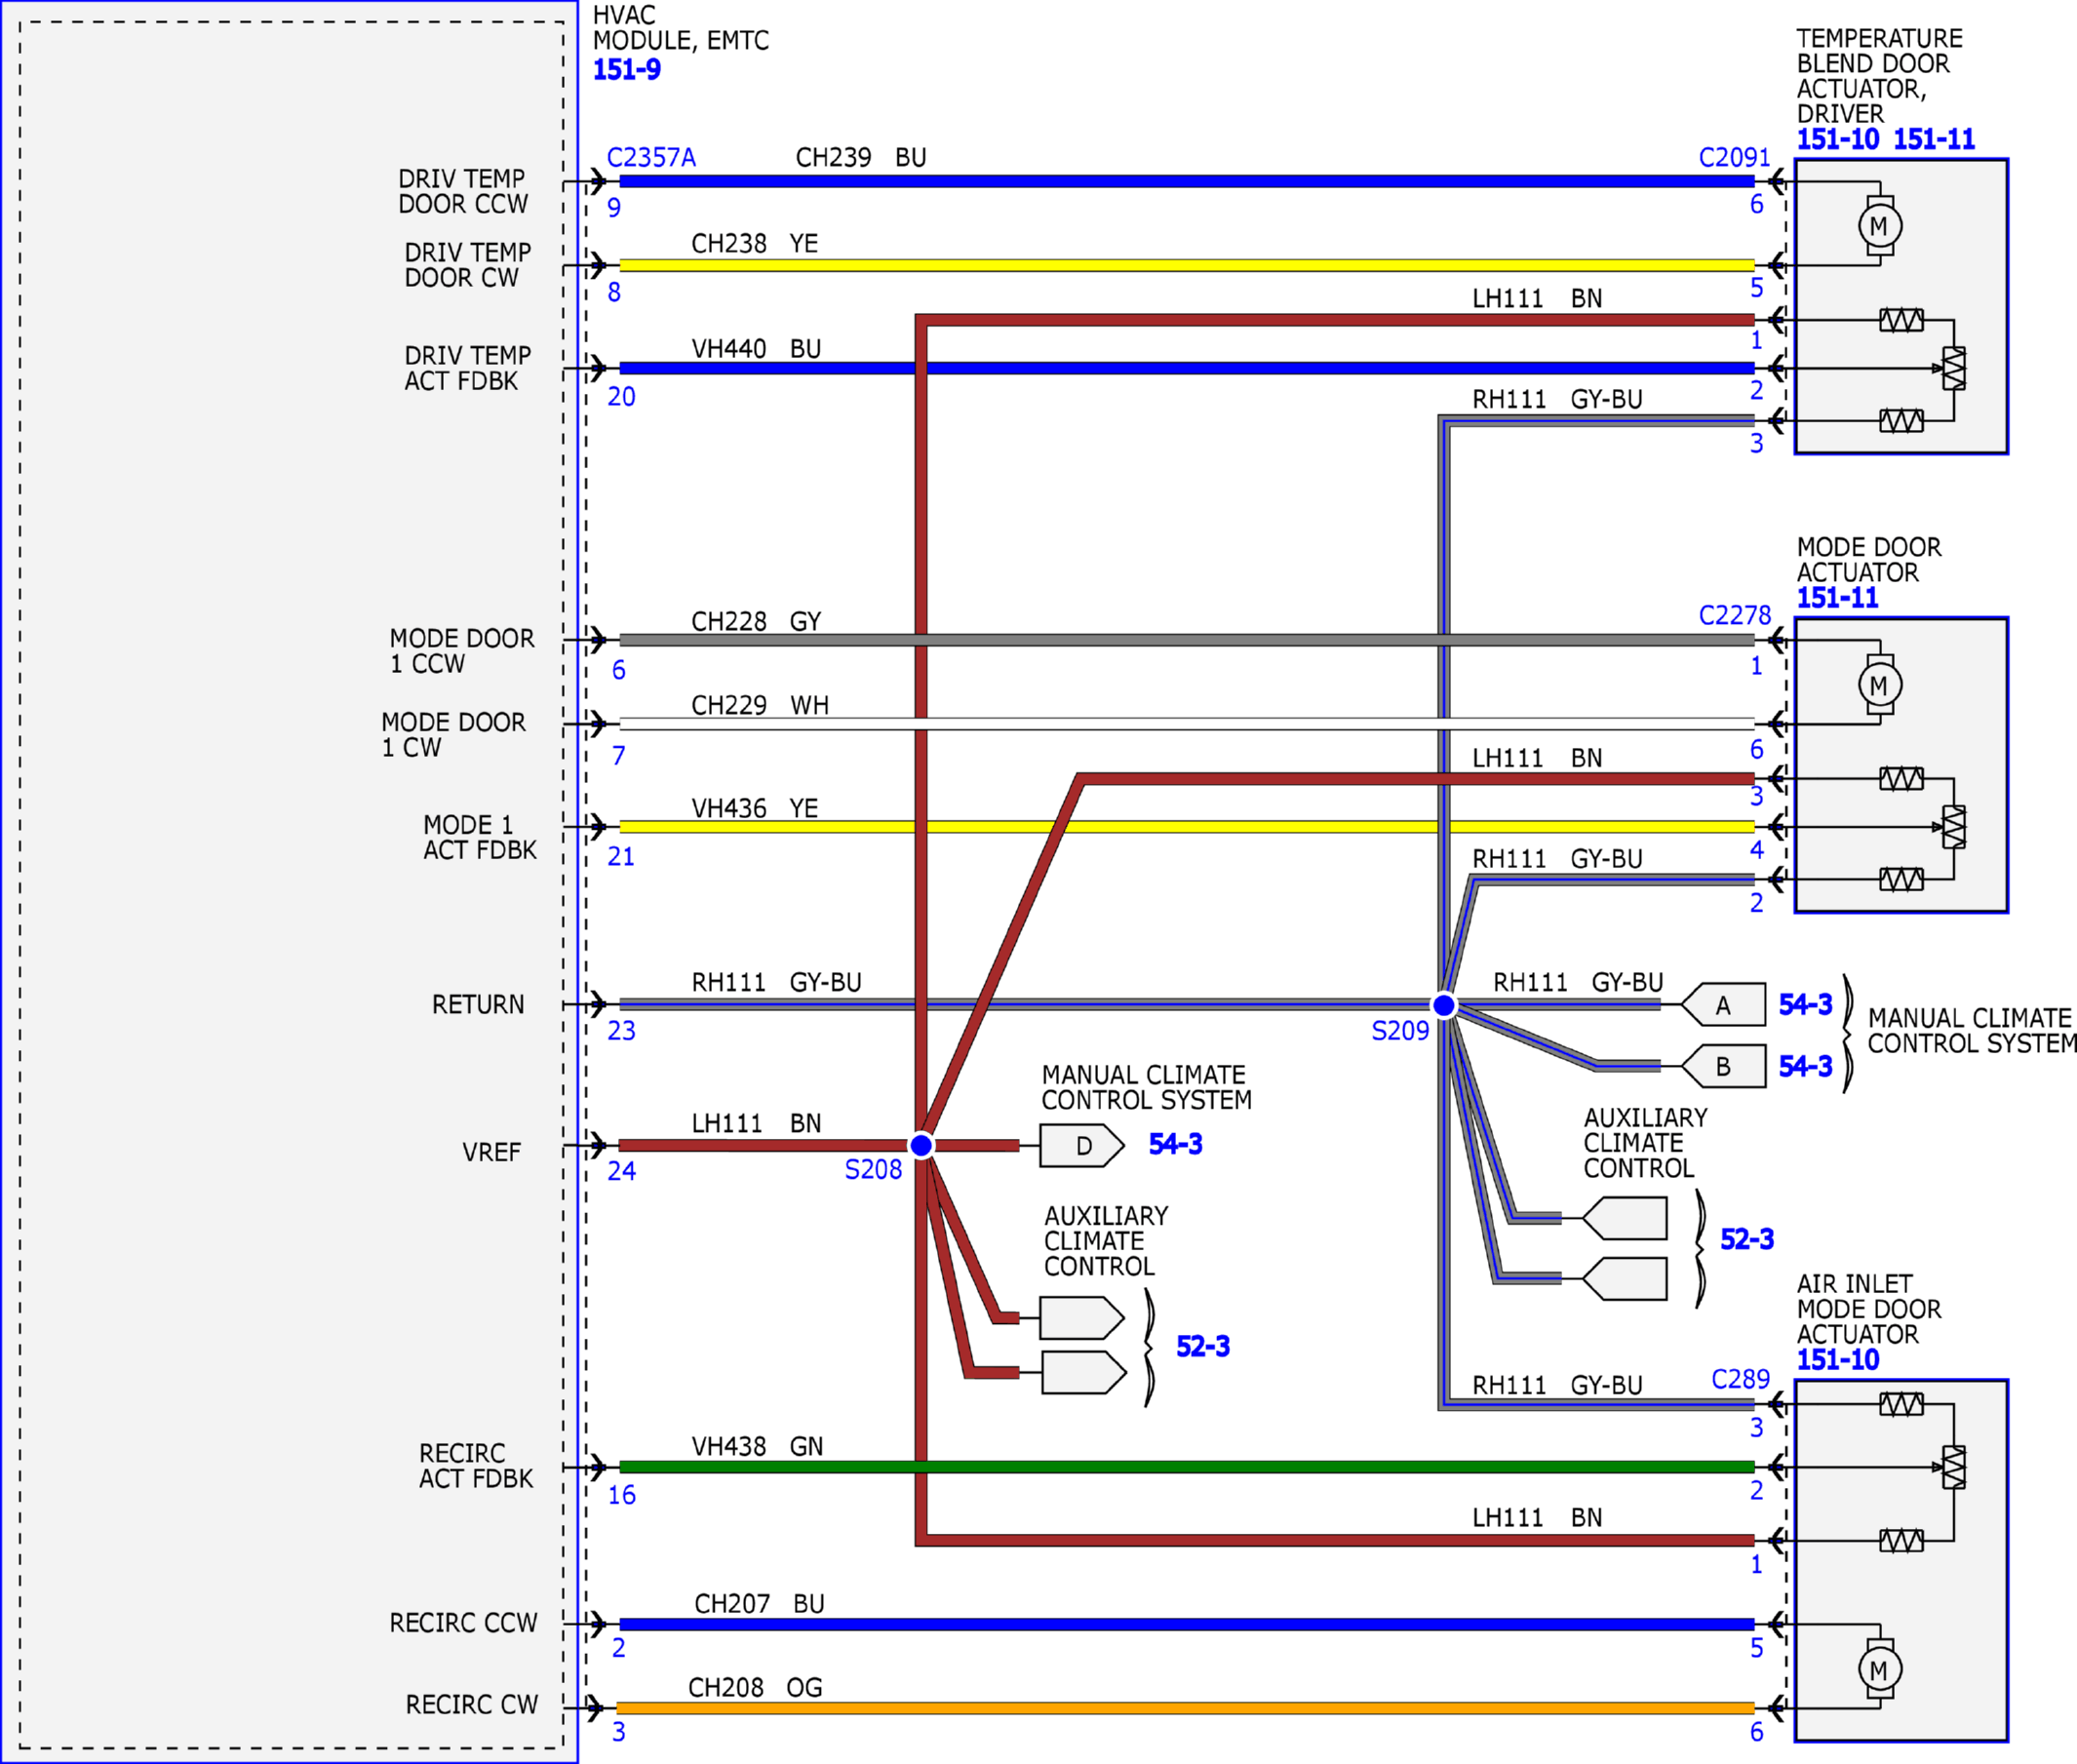The image size is (2077, 1764).
Task: Click the motor symbol in Mode Door Actuator
Action: (1880, 685)
